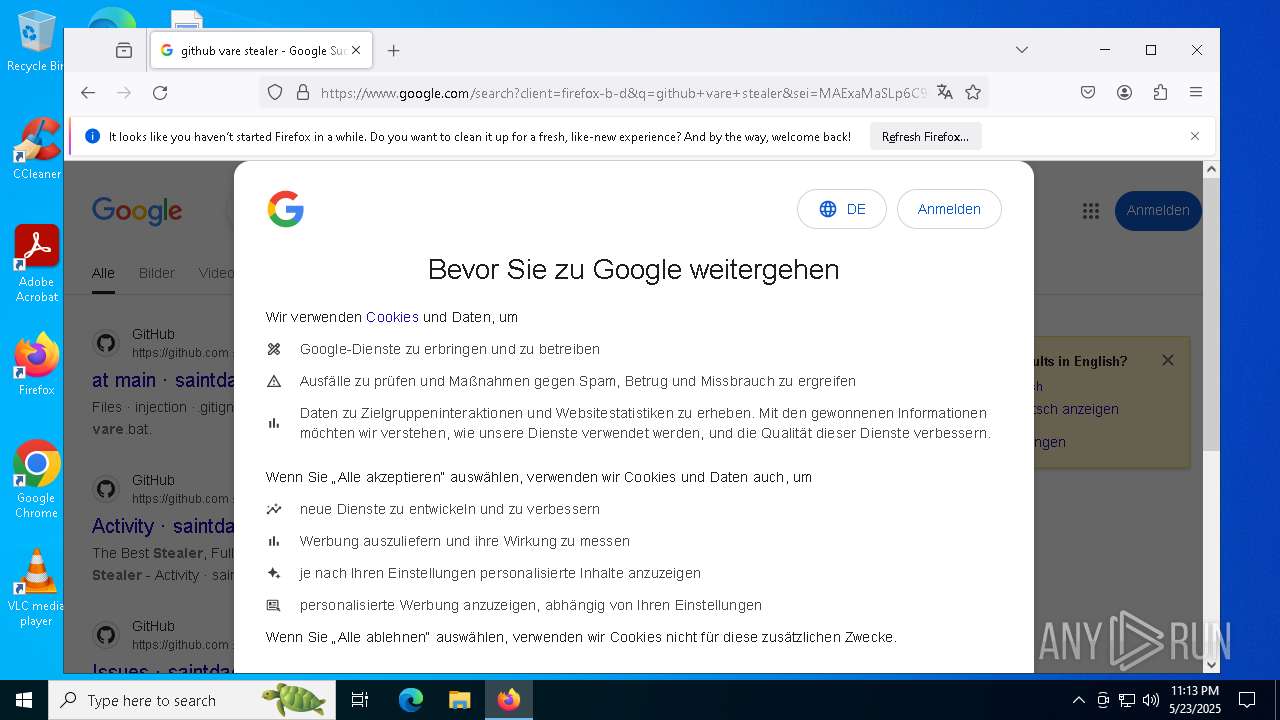
Task: Close the 'github vare stealer' tab
Action: [x=356, y=50]
